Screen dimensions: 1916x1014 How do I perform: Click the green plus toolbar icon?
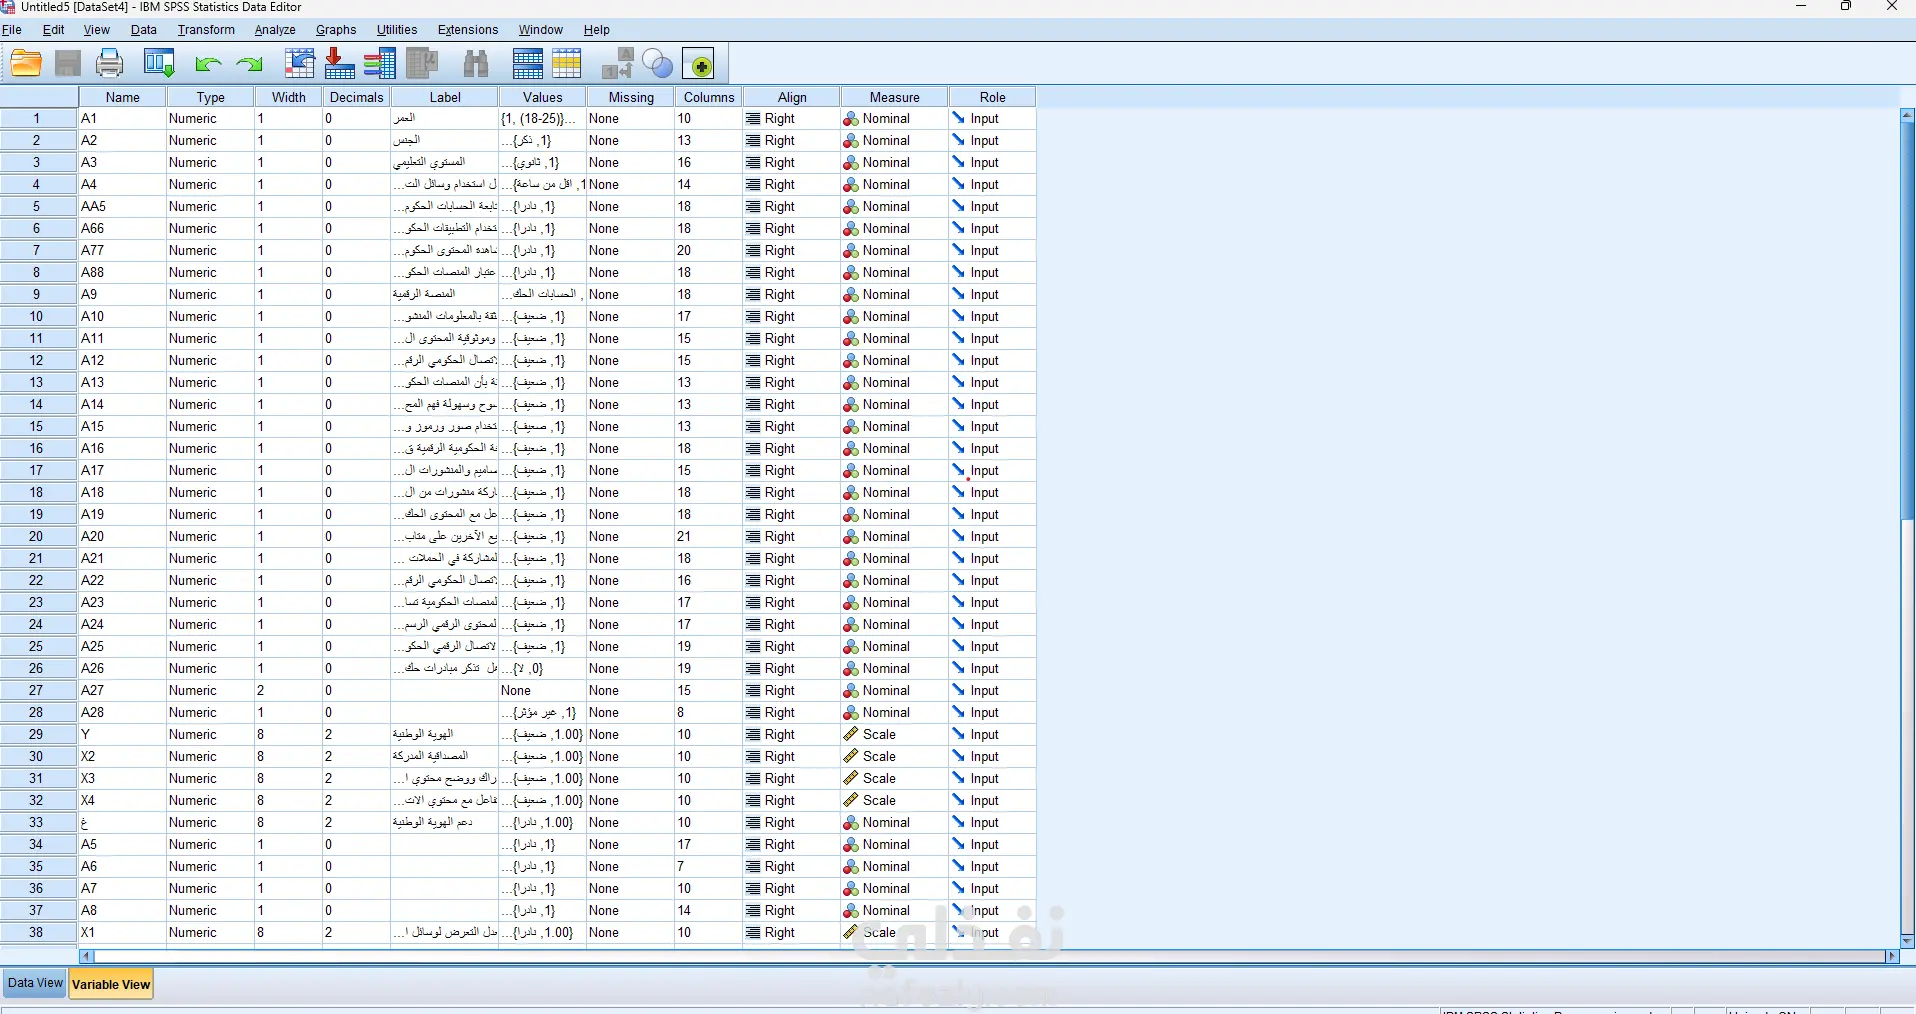701,65
